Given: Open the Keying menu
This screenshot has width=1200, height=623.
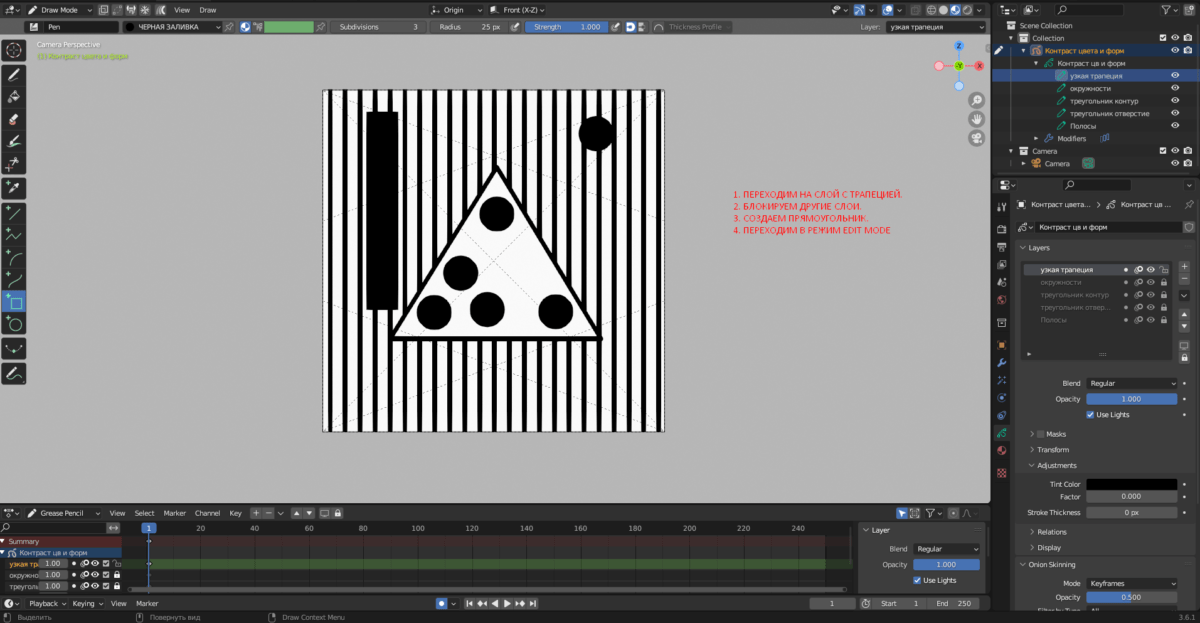Looking at the screenshot, I should coord(85,603).
